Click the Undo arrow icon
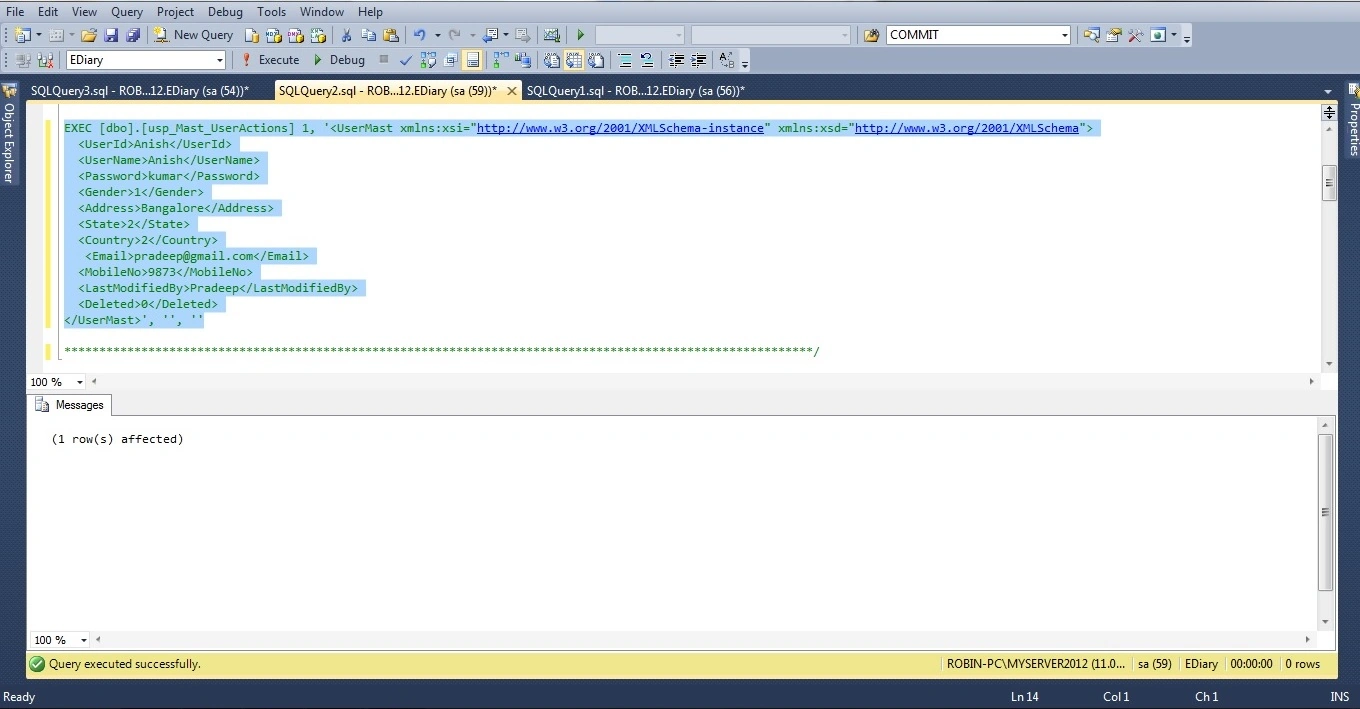Screen dimensions: 1360x709 pos(420,35)
